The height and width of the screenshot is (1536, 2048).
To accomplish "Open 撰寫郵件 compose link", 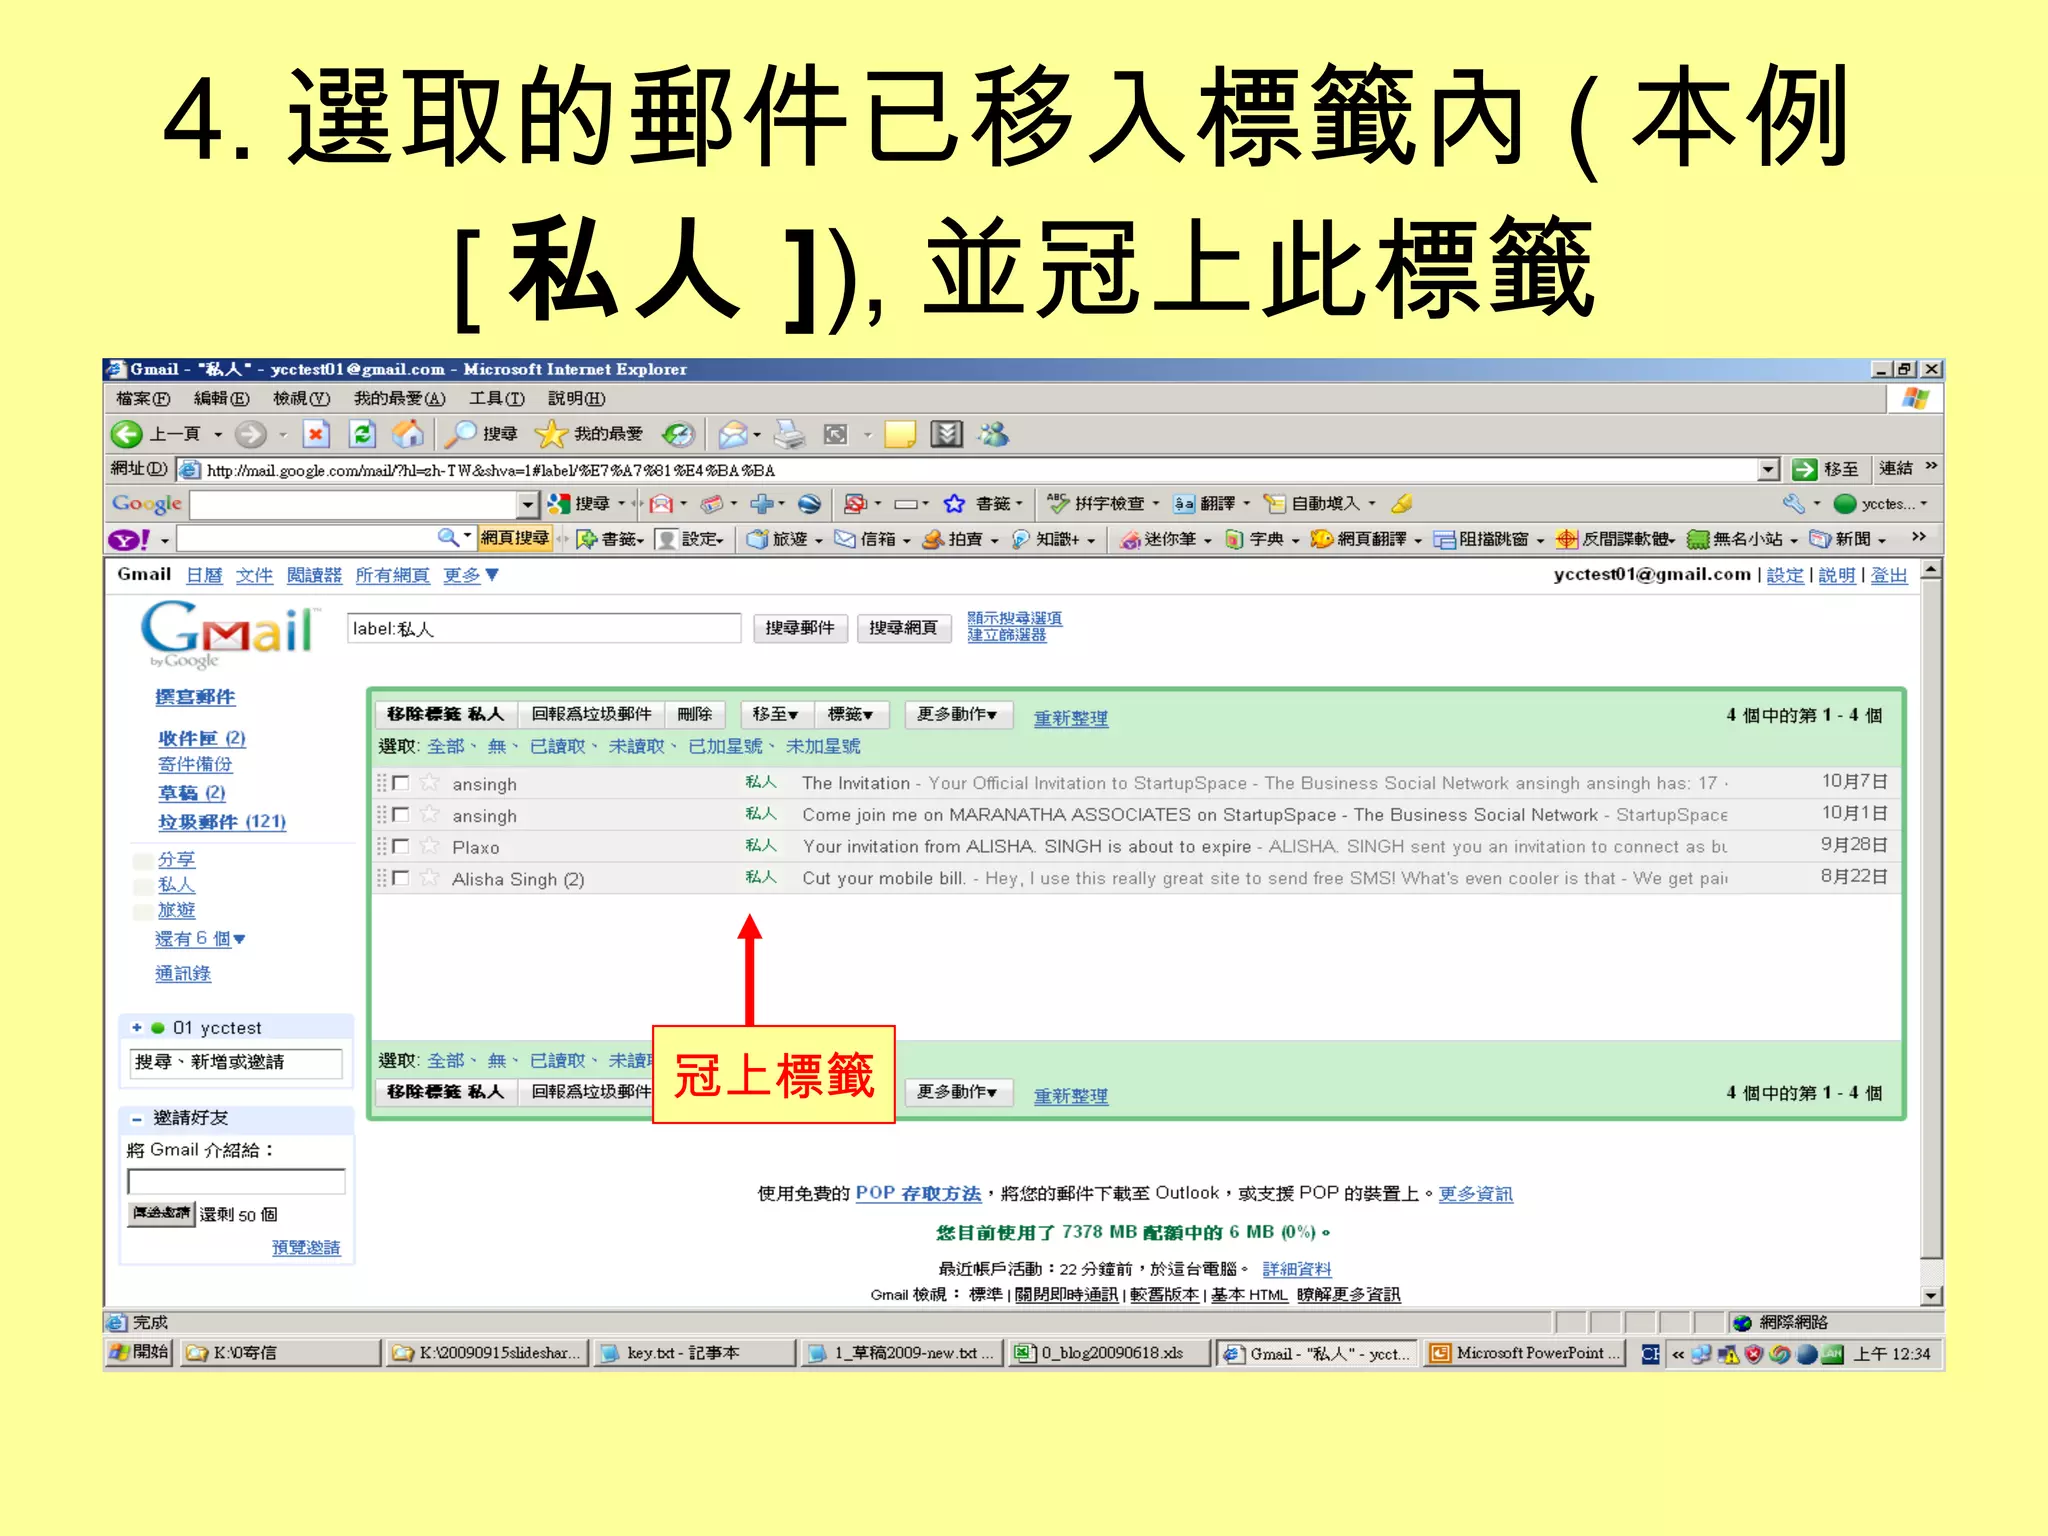I will (x=195, y=697).
